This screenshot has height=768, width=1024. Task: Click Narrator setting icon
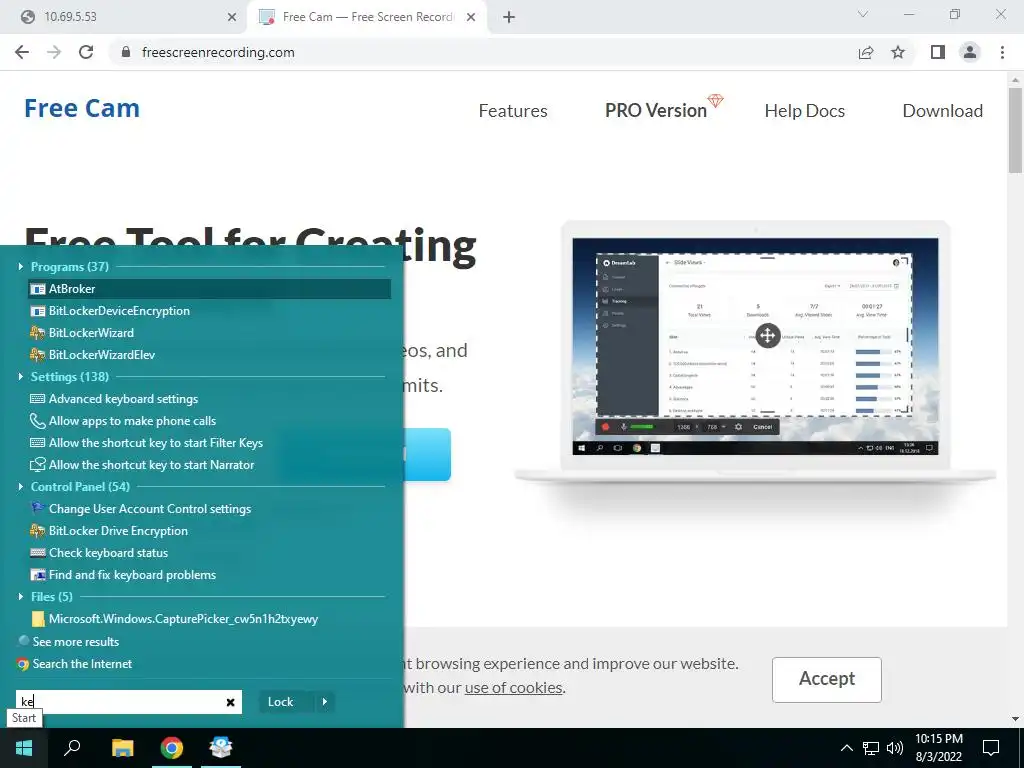coord(38,465)
